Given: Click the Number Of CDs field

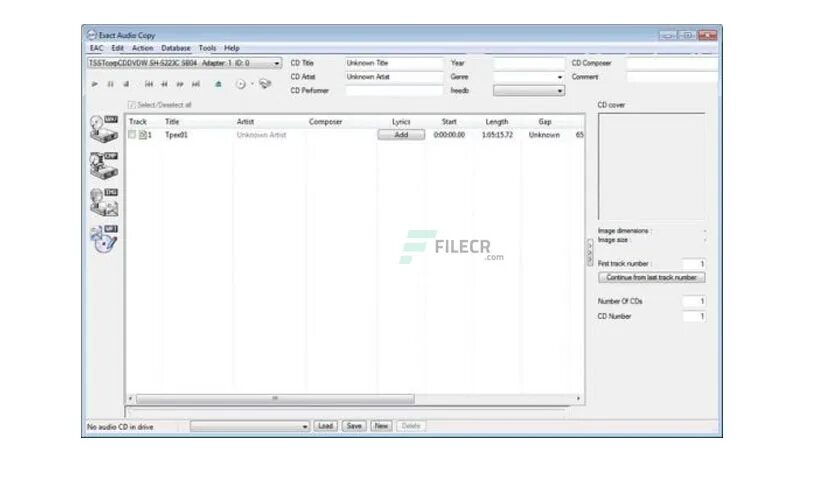Looking at the screenshot, I should tap(694, 301).
